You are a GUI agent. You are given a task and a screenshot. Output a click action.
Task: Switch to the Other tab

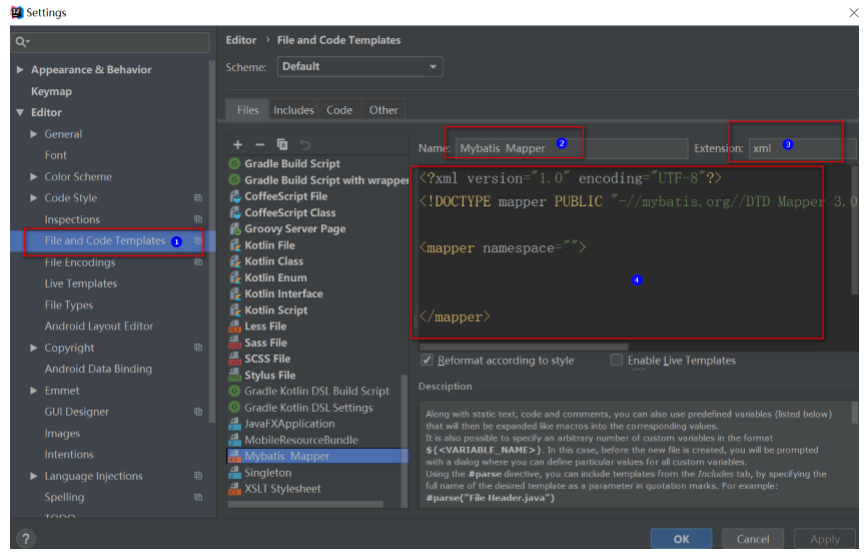[x=383, y=110]
